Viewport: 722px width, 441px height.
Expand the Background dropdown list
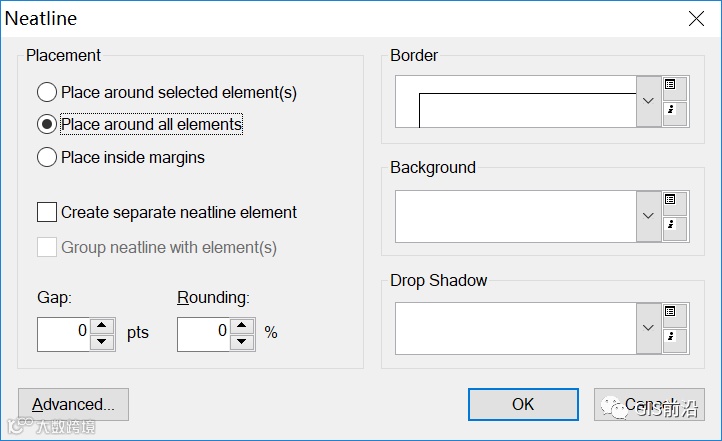click(649, 215)
